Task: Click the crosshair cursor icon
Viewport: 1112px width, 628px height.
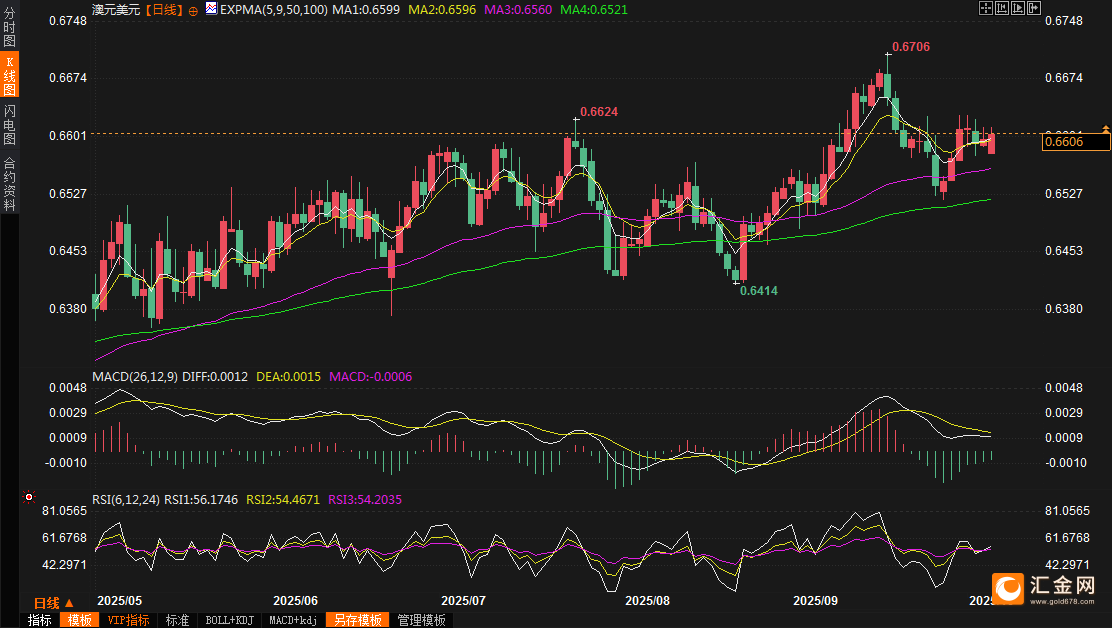Action: click(985, 8)
